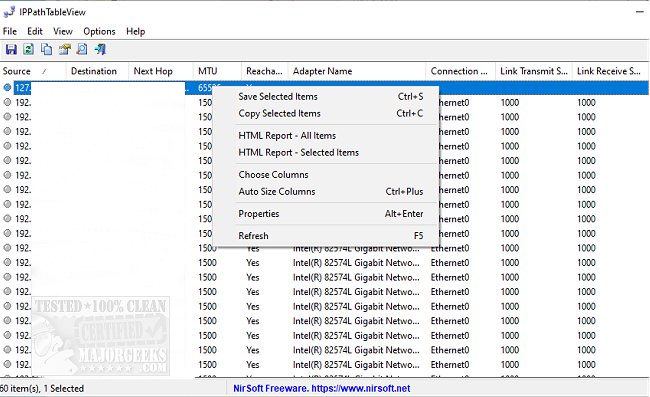Open the View menu

click(63, 31)
